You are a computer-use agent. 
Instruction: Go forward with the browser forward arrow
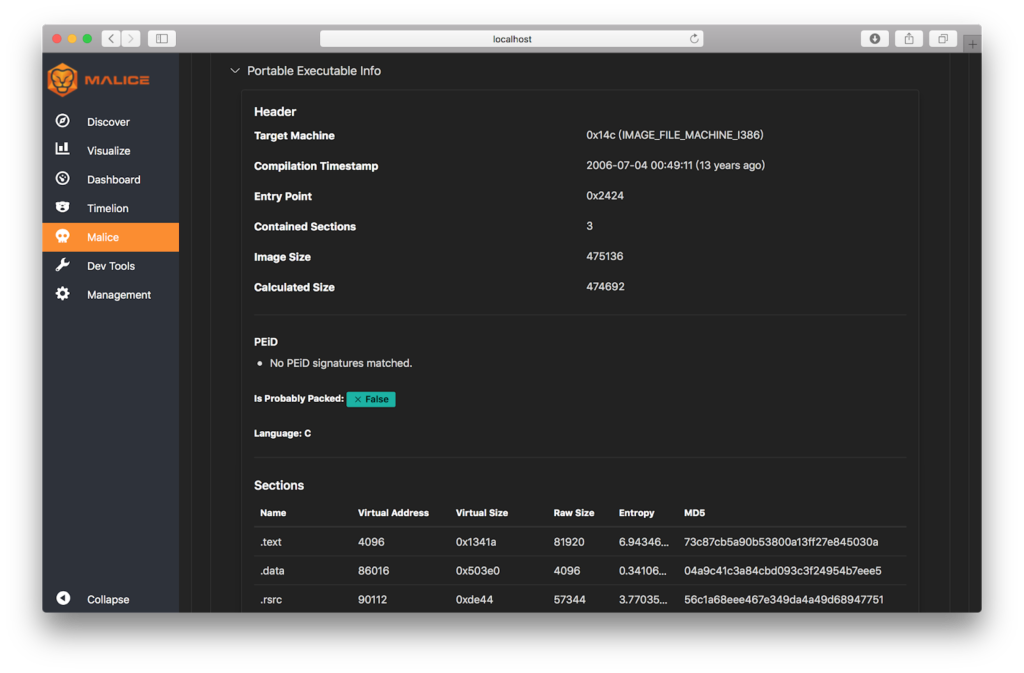click(131, 39)
